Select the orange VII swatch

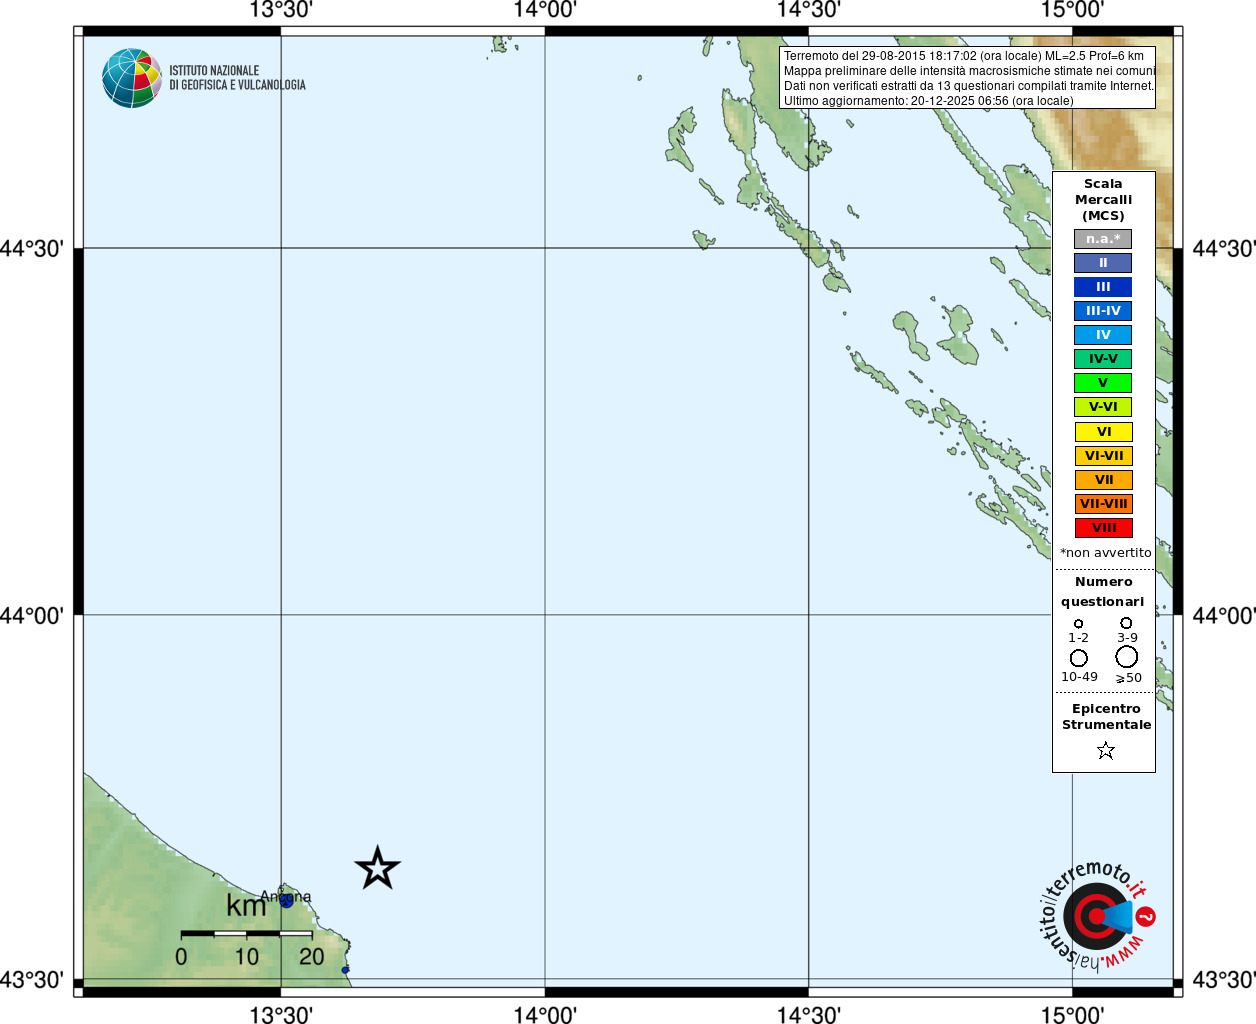[1103, 480]
